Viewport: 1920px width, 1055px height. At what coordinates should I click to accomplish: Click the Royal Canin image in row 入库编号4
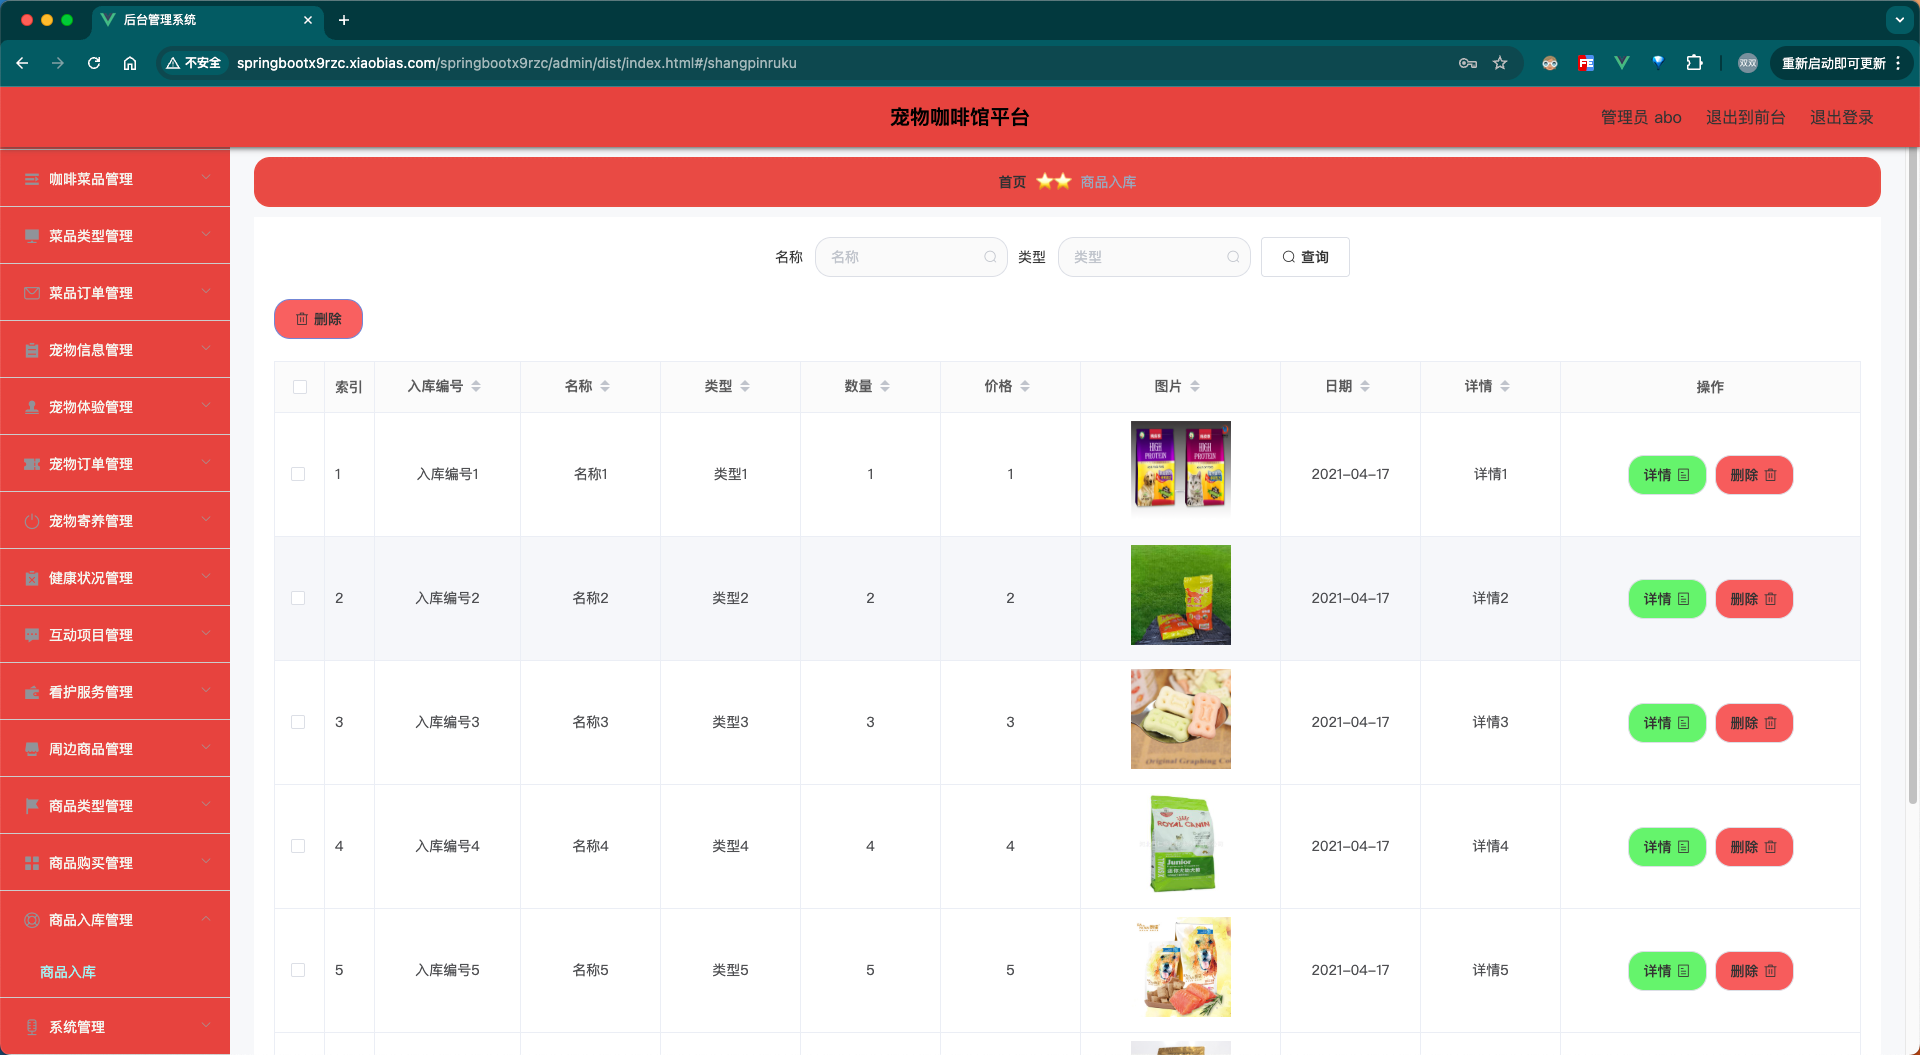(x=1181, y=843)
